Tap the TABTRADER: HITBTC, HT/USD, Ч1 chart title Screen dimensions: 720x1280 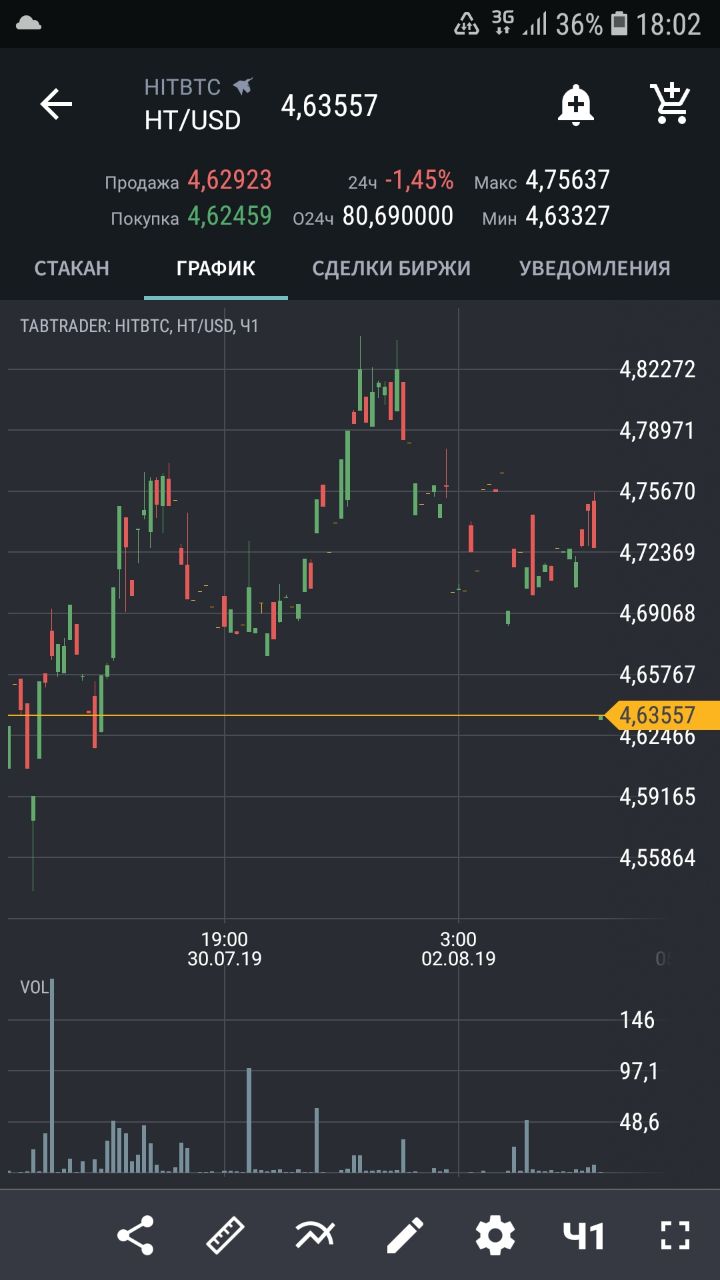coord(139,325)
